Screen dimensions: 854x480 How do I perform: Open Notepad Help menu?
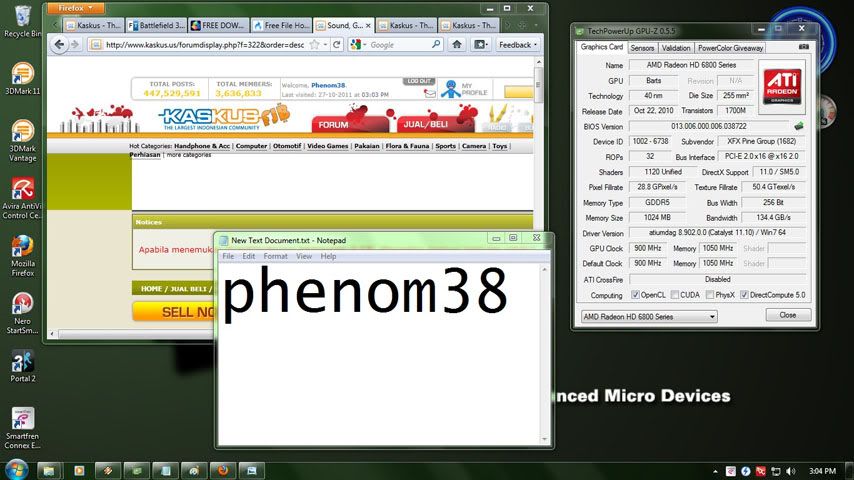(328, 256)
